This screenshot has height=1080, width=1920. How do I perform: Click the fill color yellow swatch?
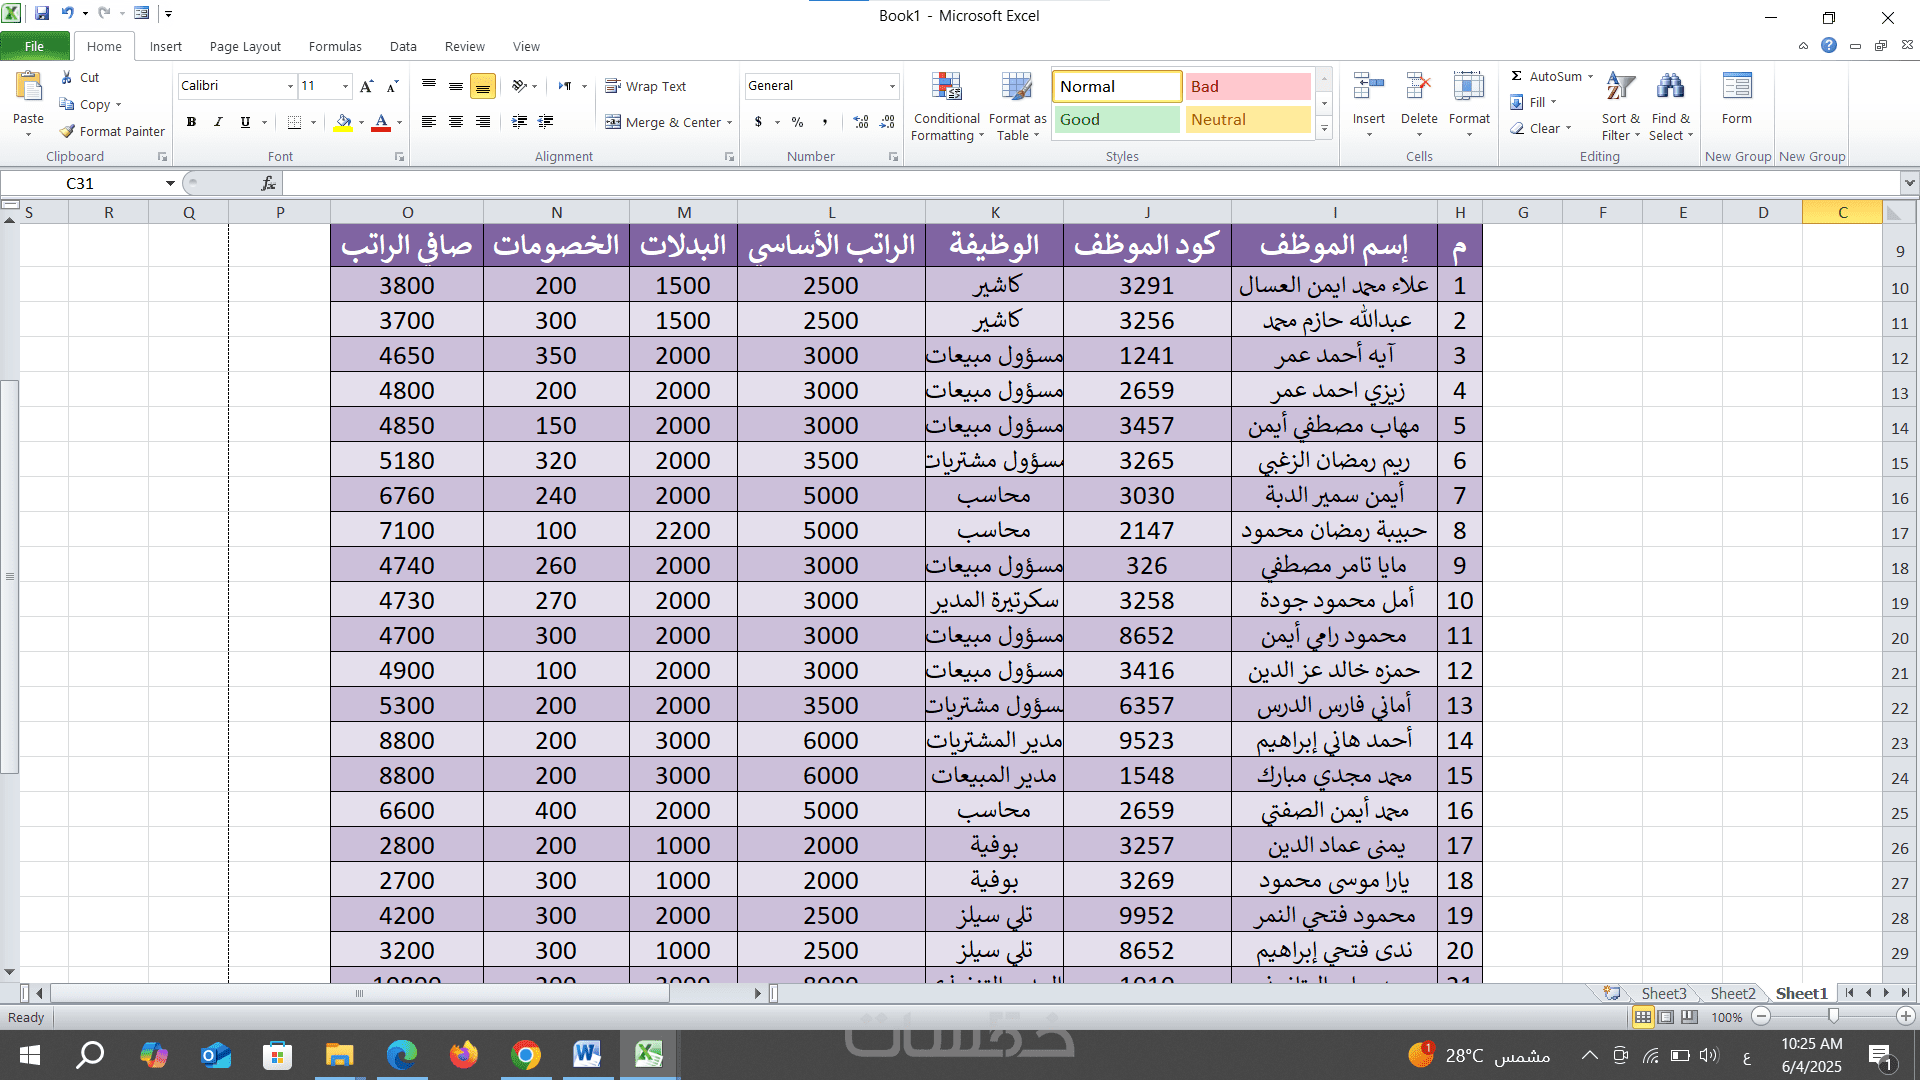(x=343, y=122)
